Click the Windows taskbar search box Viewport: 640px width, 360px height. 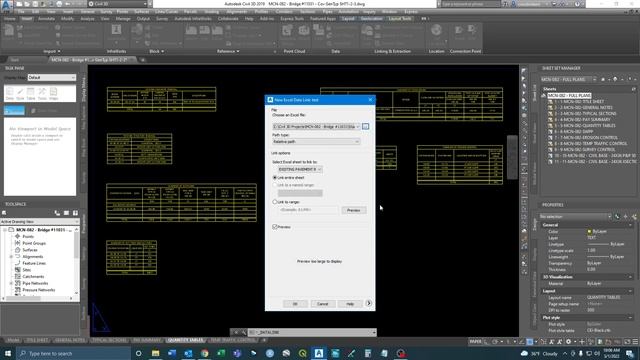[x=73, y=353]
